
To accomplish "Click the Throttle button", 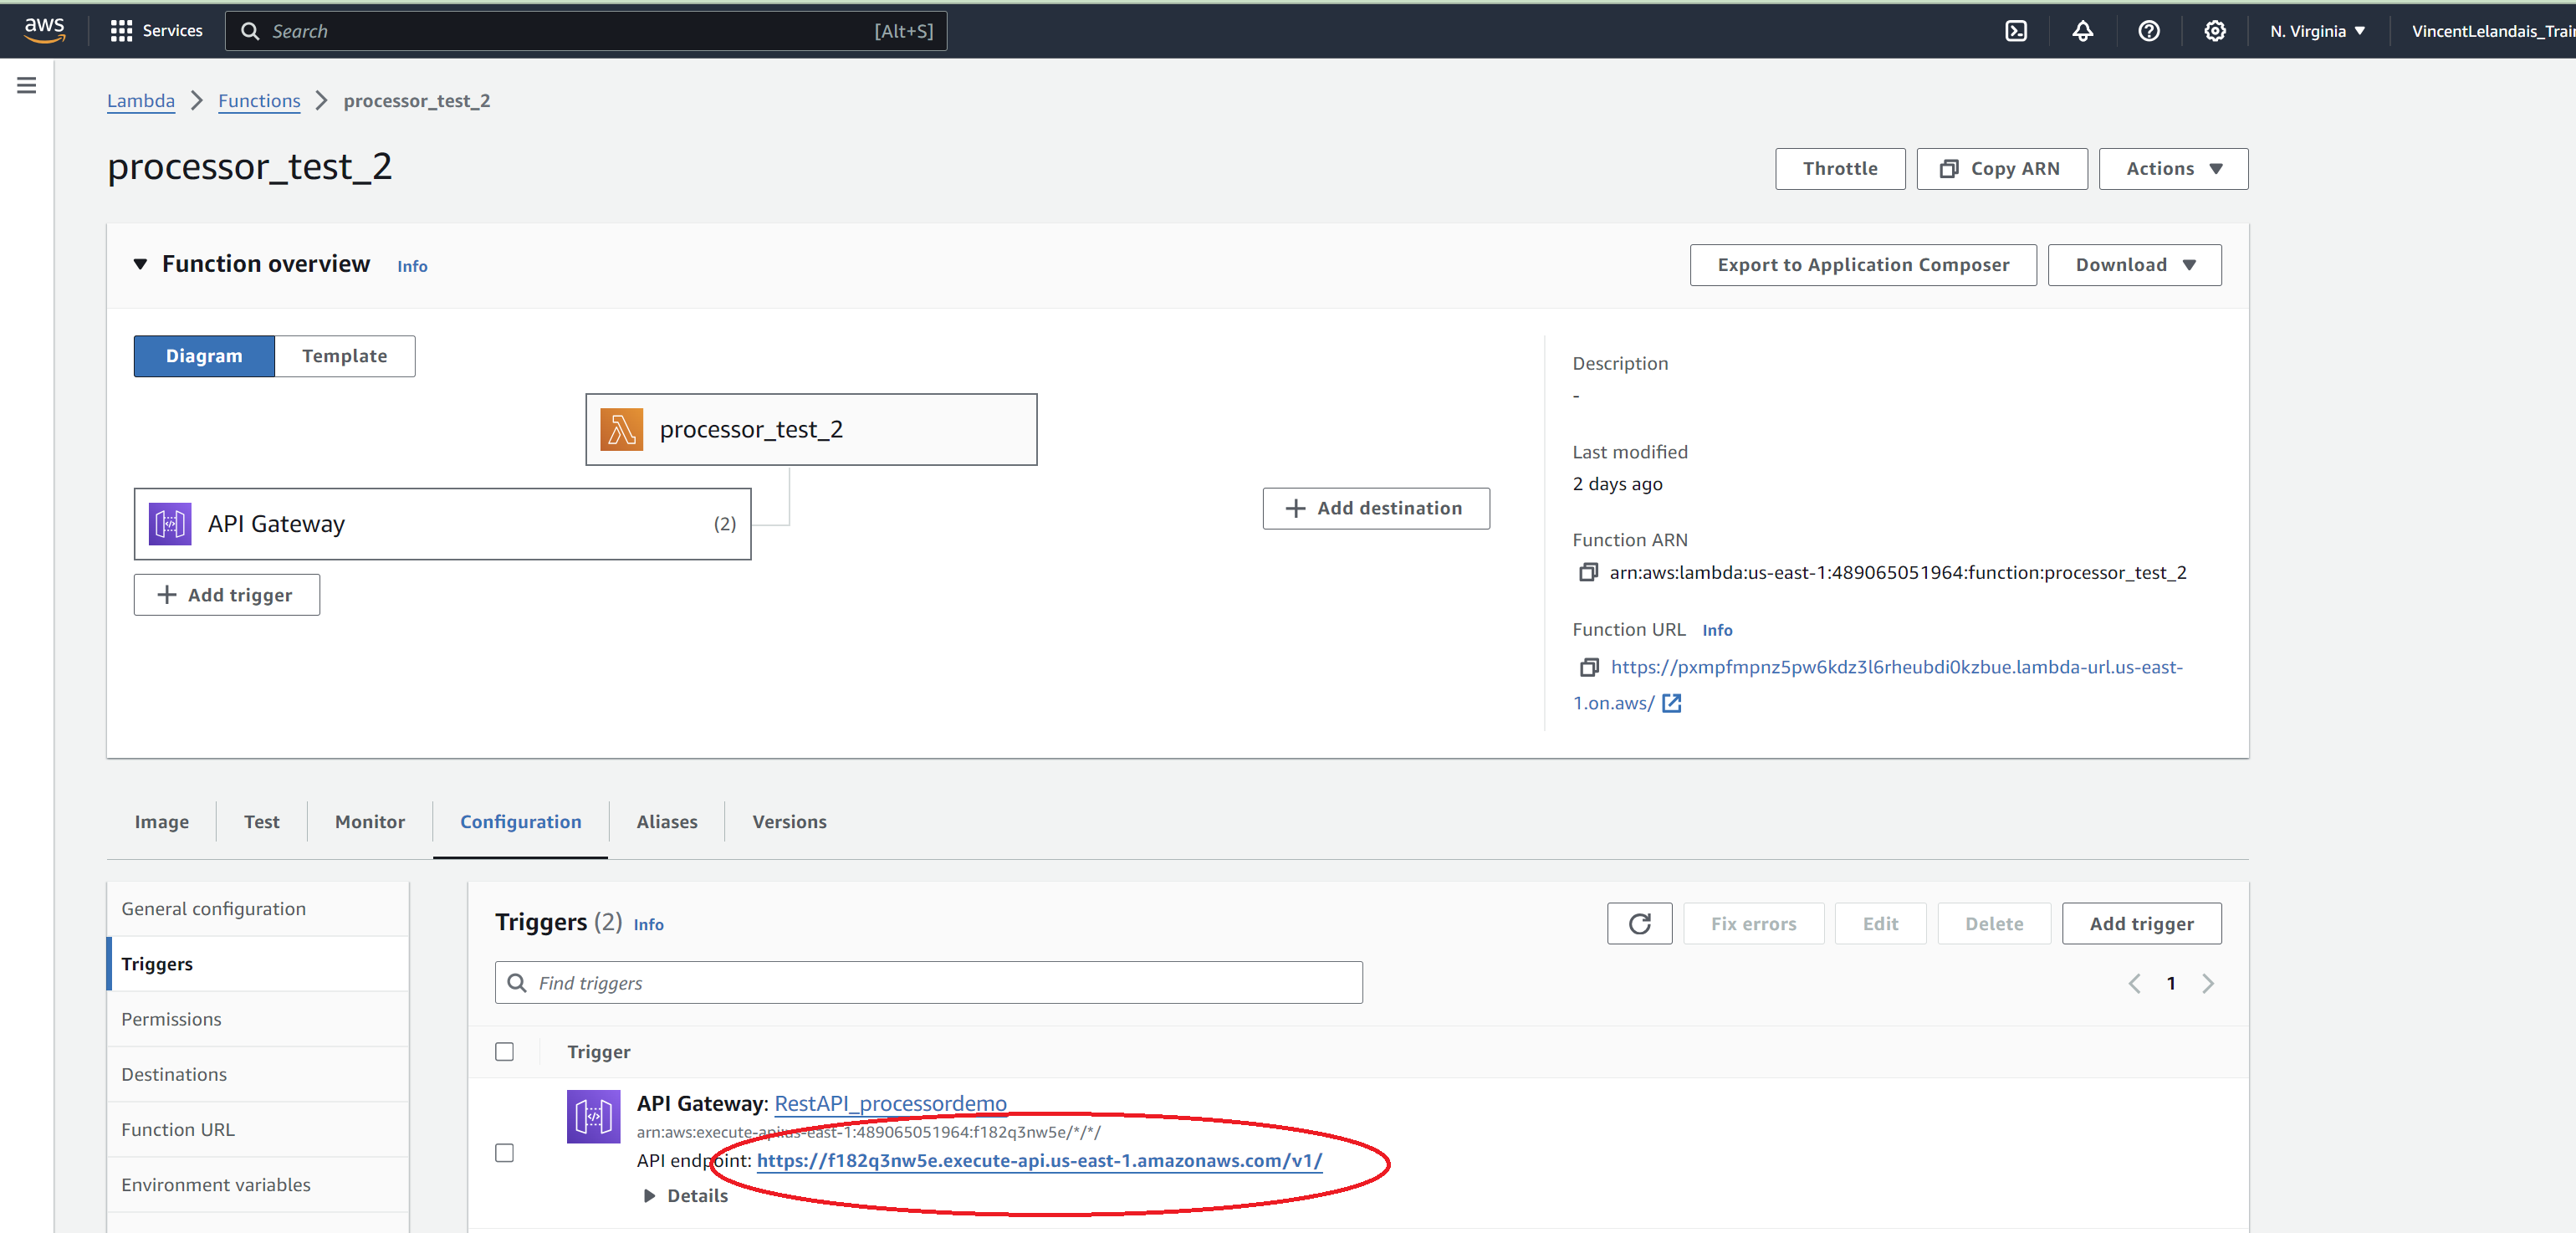I will pyautogui.click(x=1839, y=168).
